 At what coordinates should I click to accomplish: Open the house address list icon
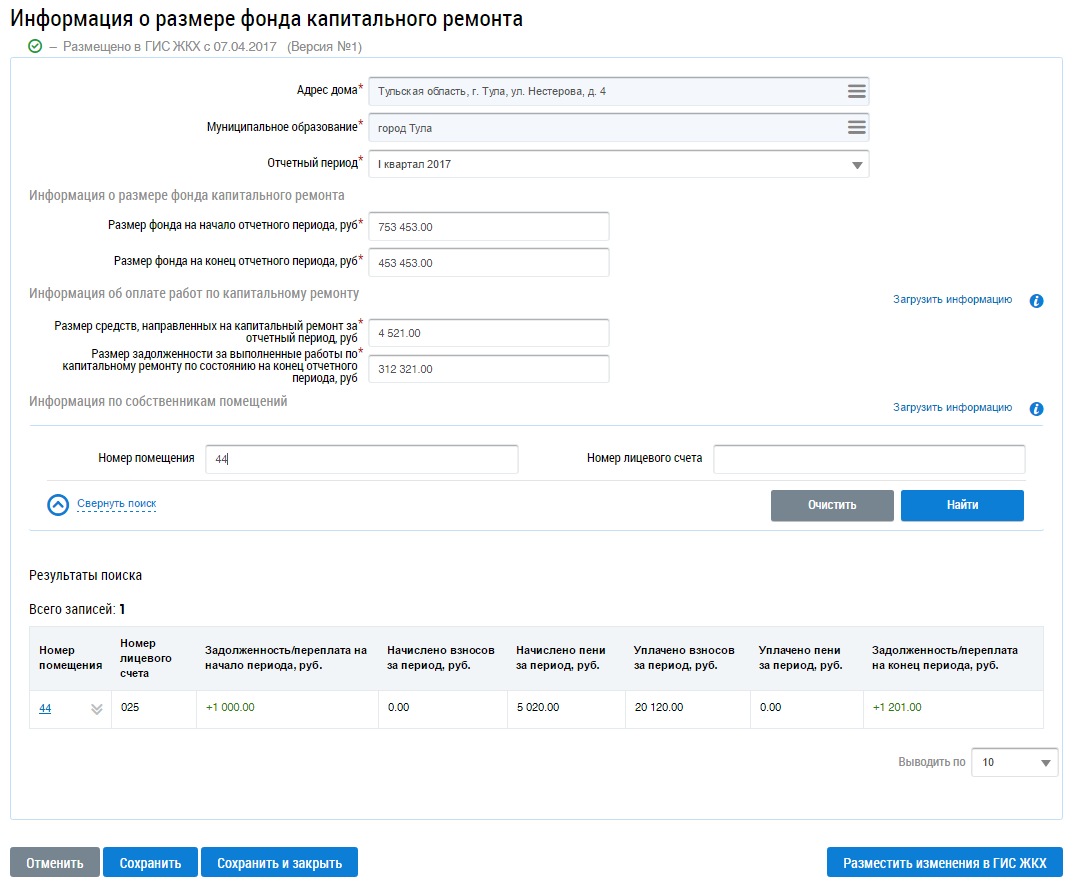click(x=856, y=91)
